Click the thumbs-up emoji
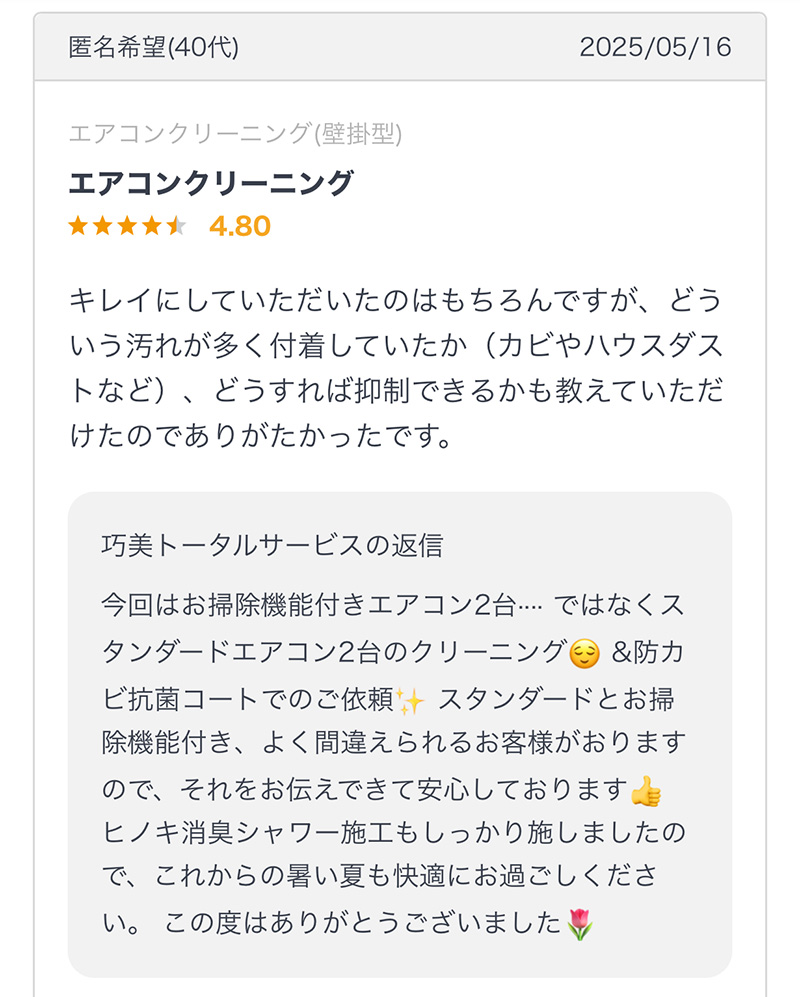800x997 pixels. tap(646, 791)
